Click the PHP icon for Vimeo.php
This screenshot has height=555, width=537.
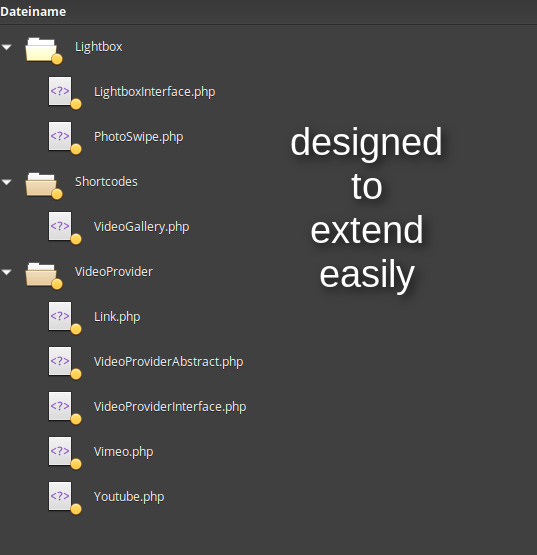pyautogui.click(x=64, y=453)
